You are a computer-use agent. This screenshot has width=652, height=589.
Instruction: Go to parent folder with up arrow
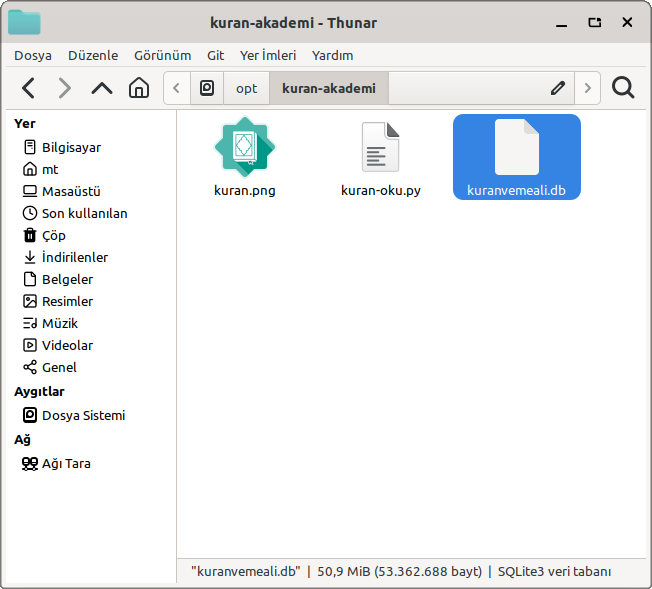102,88
